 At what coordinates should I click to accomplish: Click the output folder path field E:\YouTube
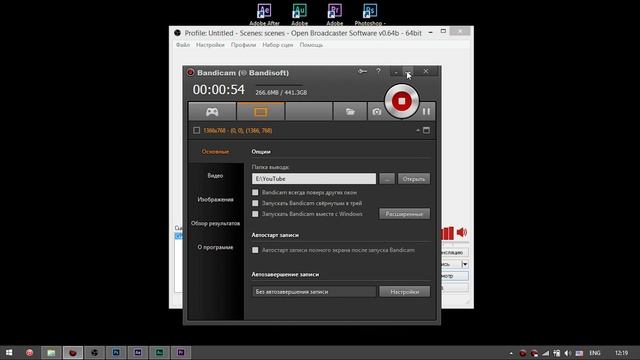[x=314, y=179]
